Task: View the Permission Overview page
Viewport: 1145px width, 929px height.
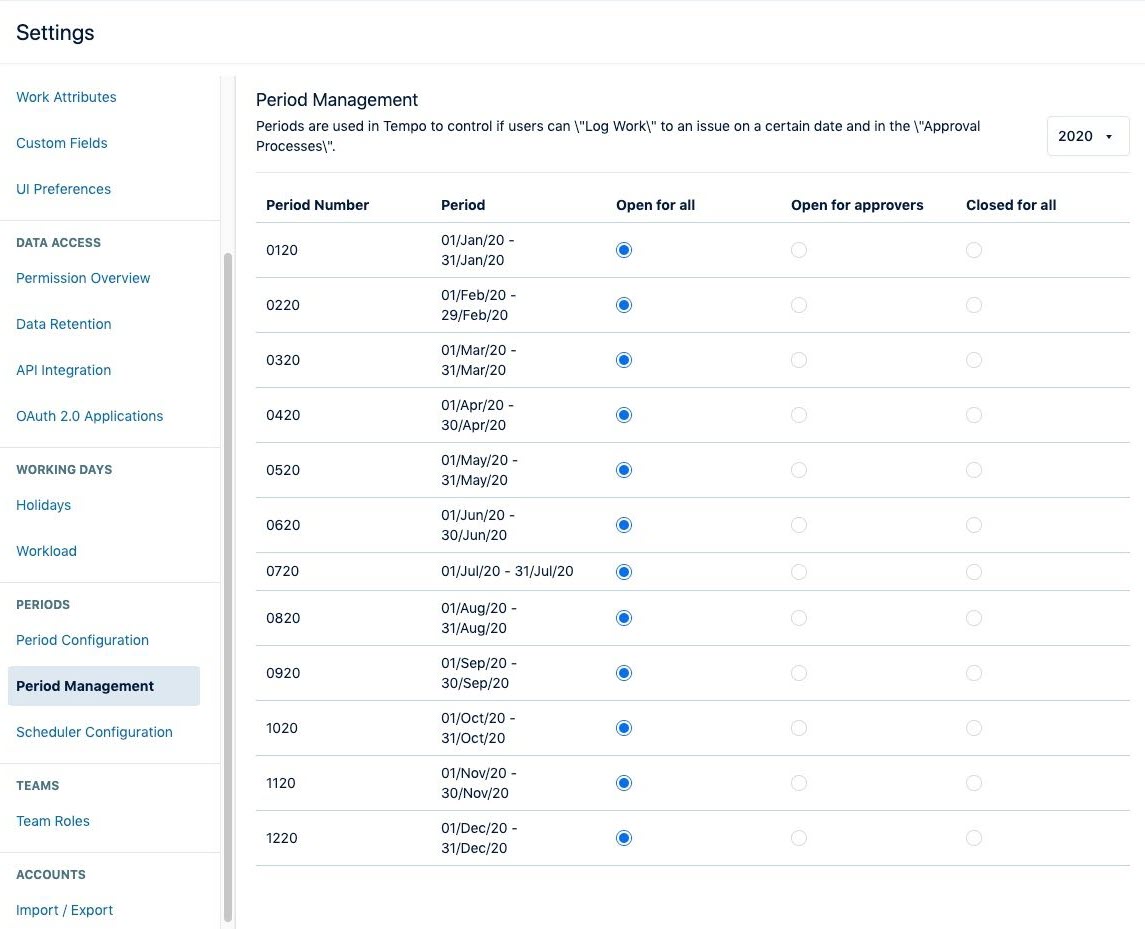Action: [83, 277]
